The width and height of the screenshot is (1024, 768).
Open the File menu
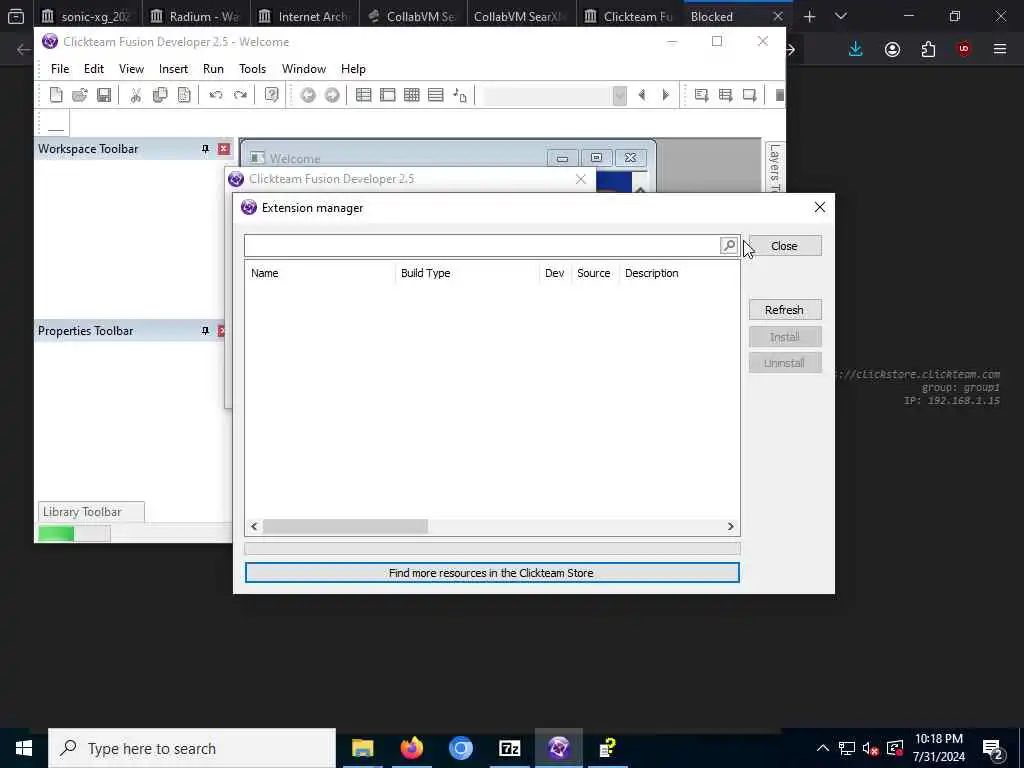point(60,69)
